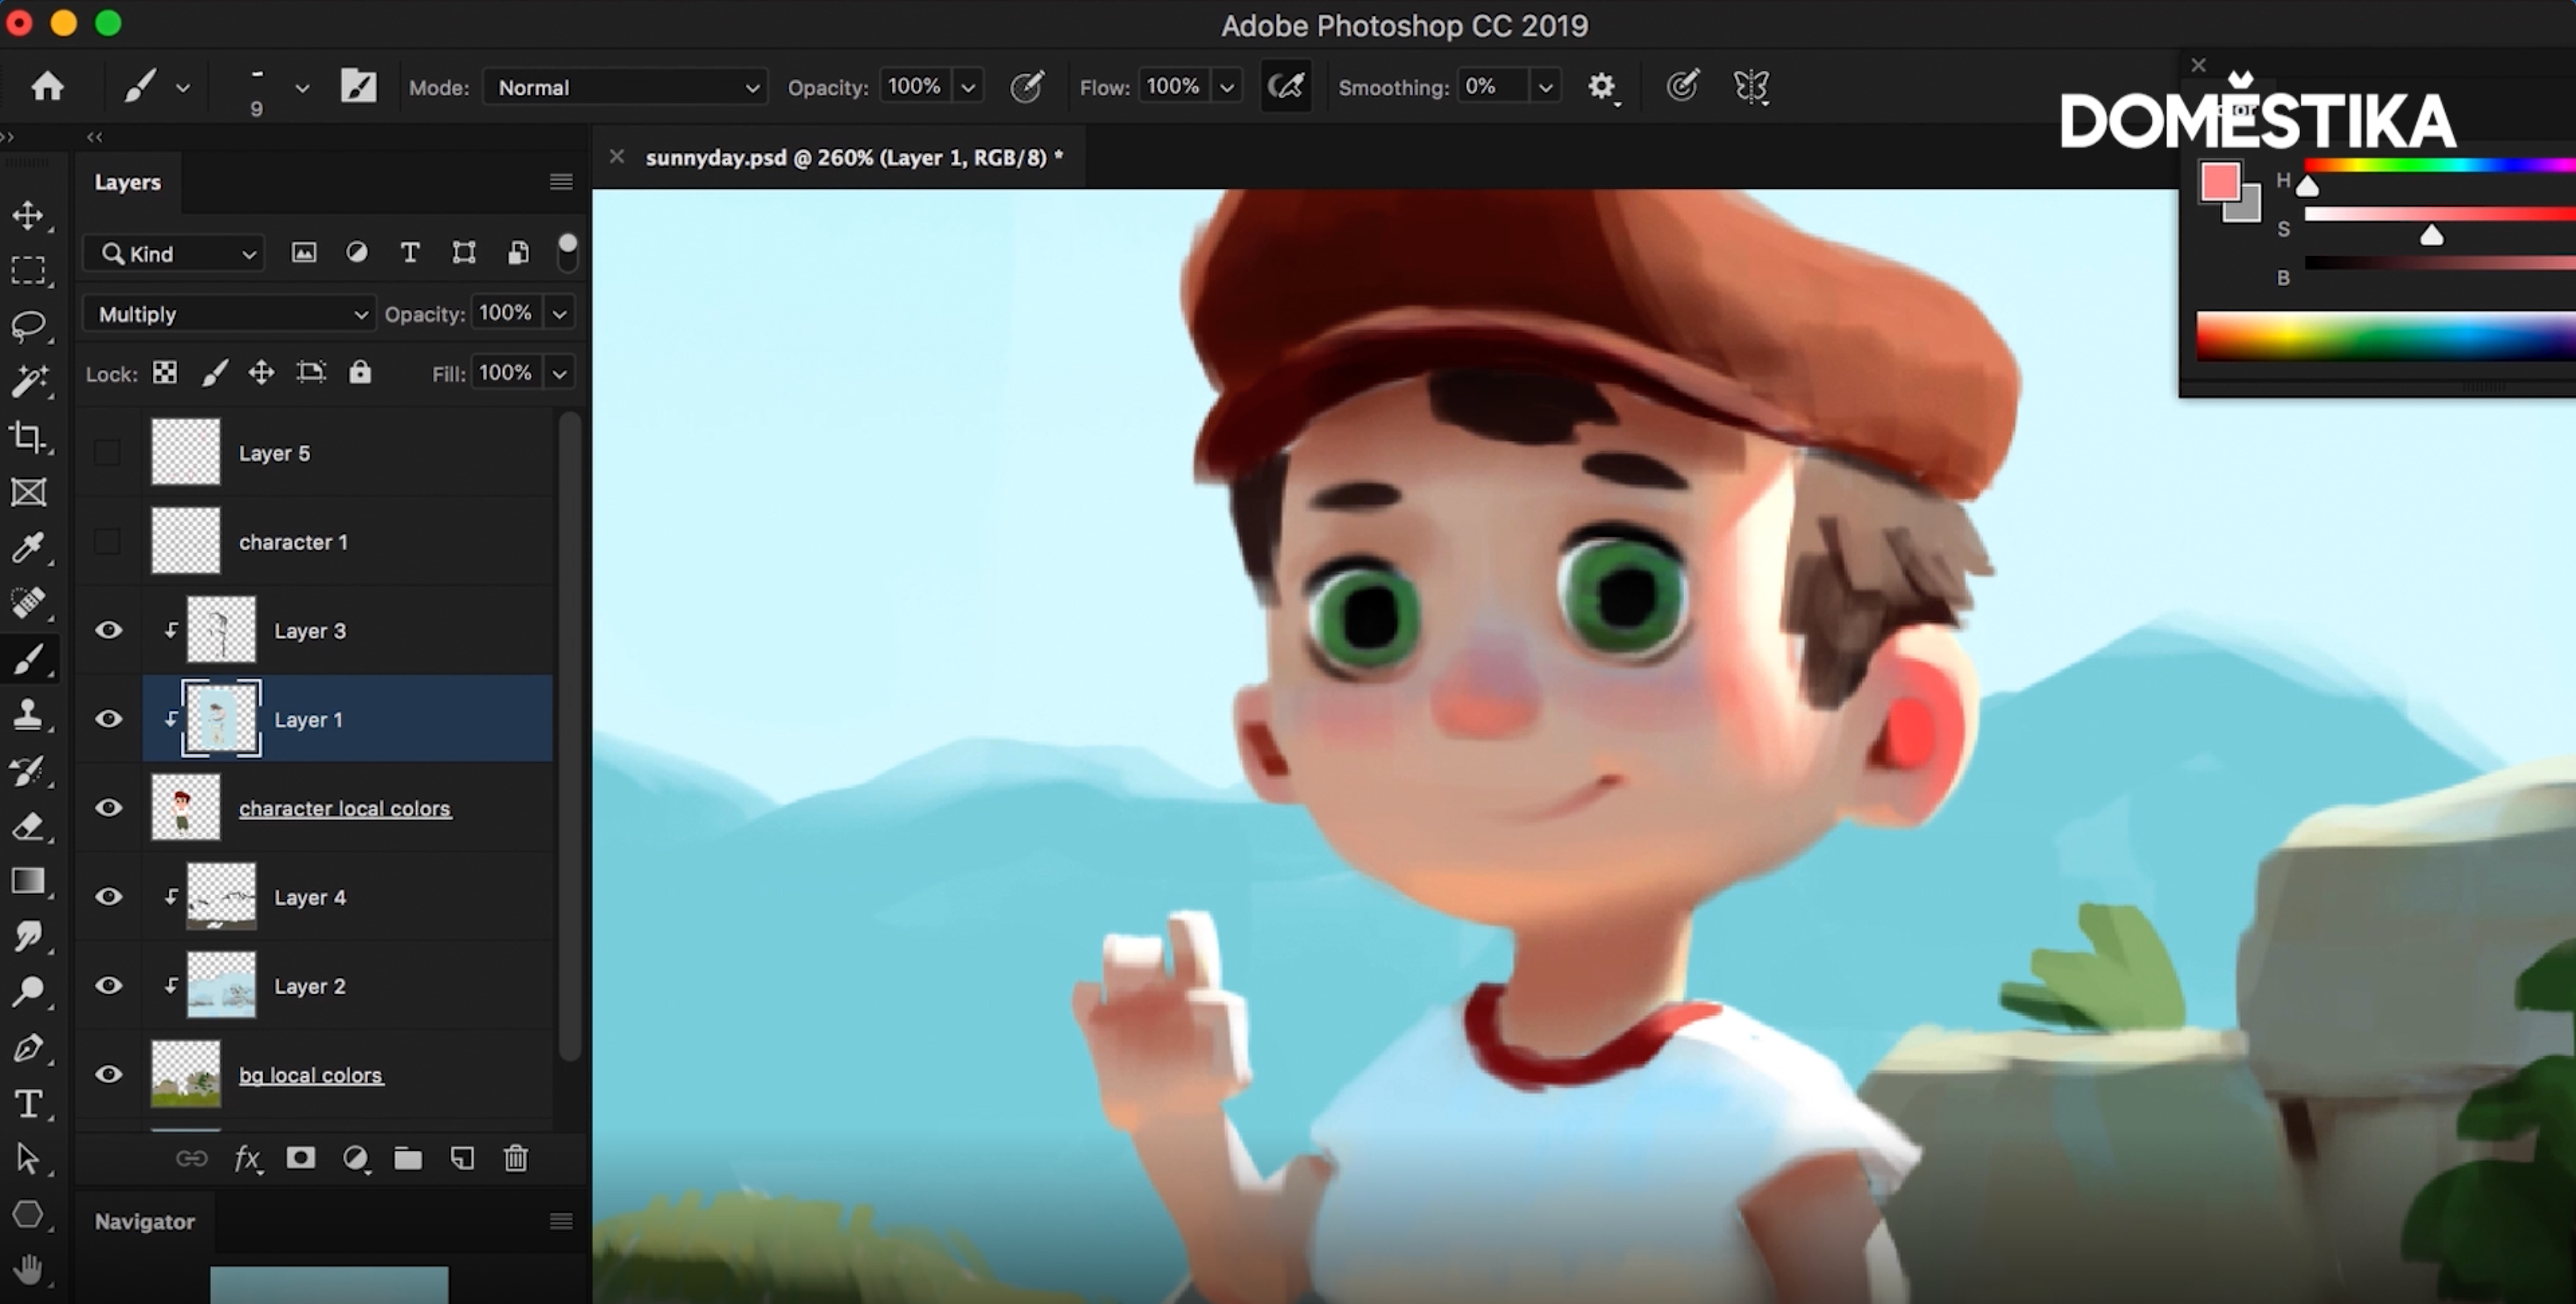Select the Crop tool

[x=28, y=437]
